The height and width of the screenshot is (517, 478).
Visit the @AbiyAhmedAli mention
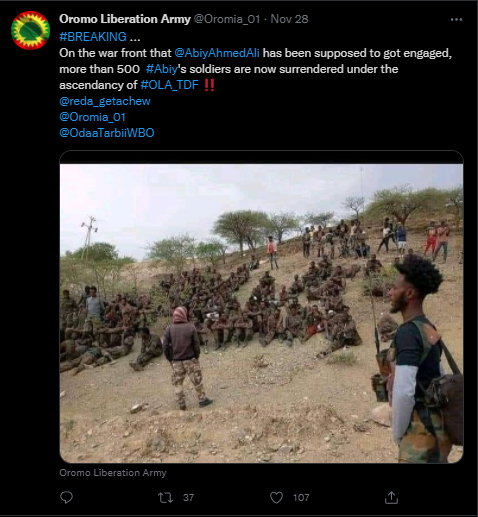(217, 53)
